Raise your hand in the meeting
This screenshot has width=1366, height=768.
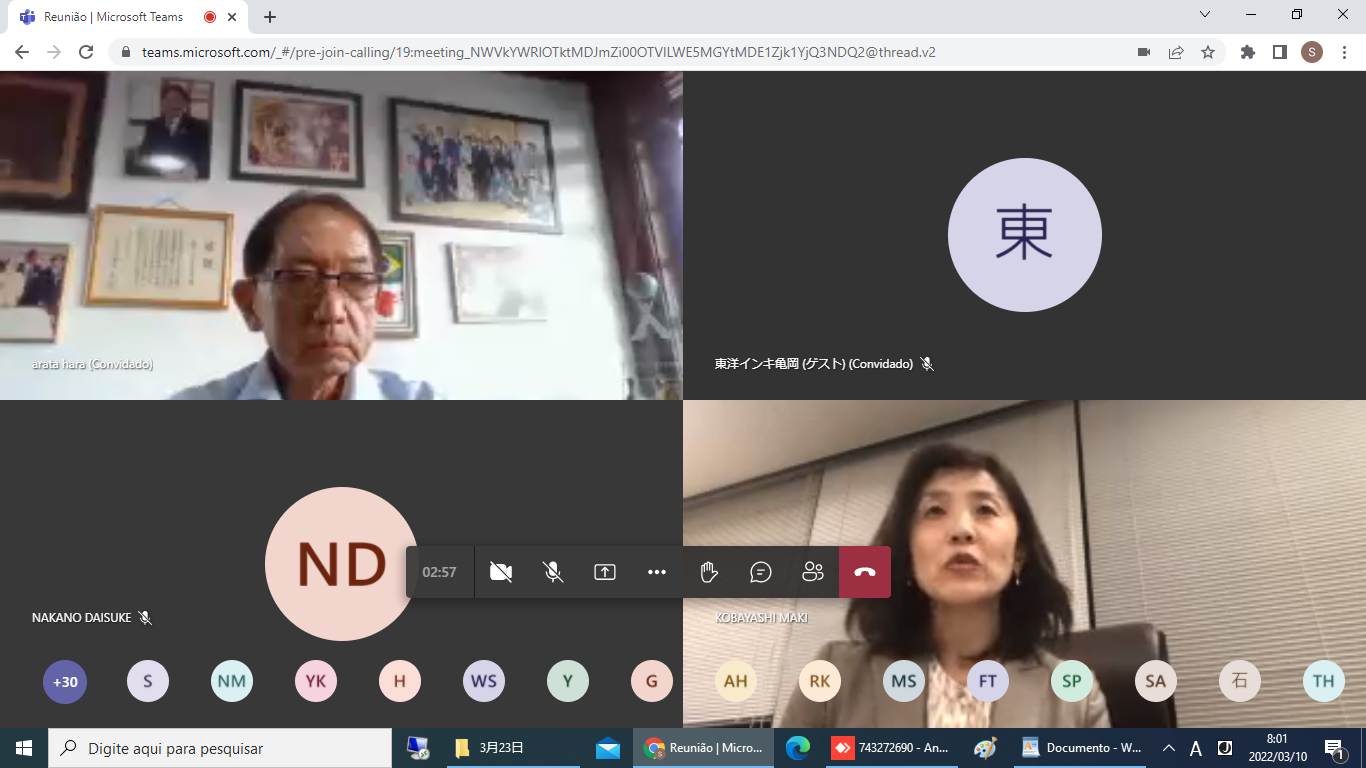pos(709,572)
